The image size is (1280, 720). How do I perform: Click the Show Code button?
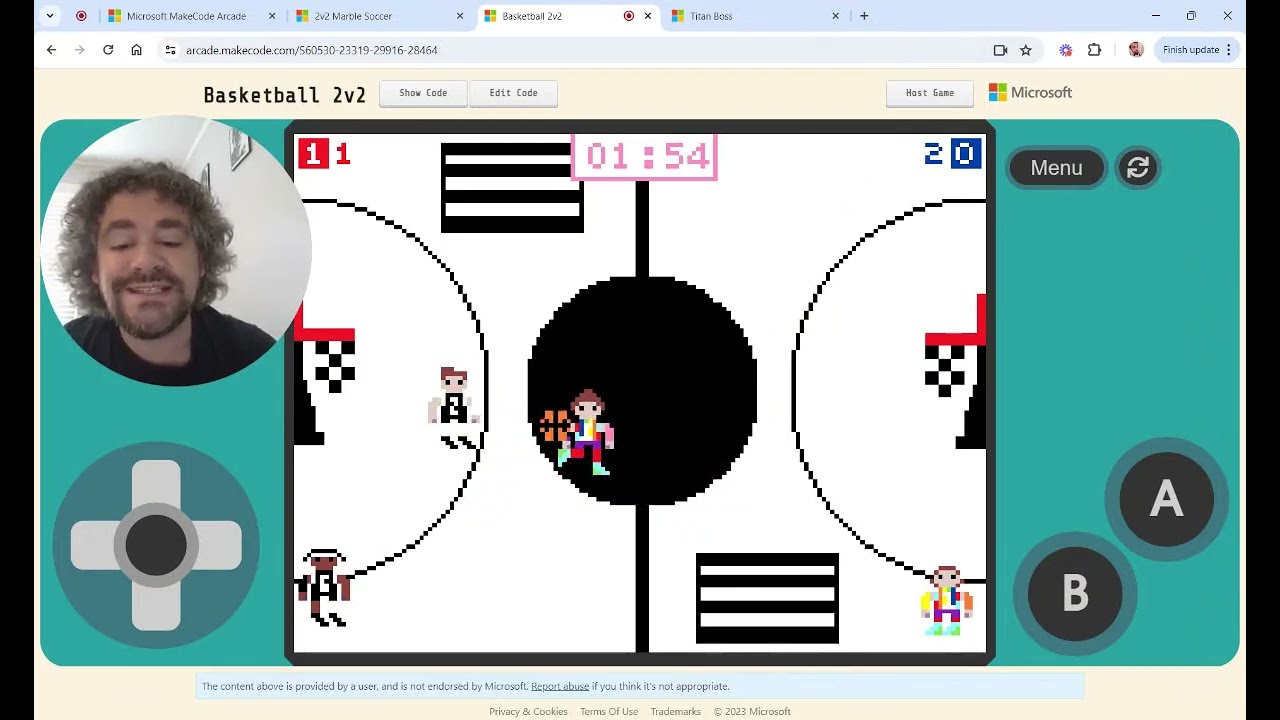point(423,93)
